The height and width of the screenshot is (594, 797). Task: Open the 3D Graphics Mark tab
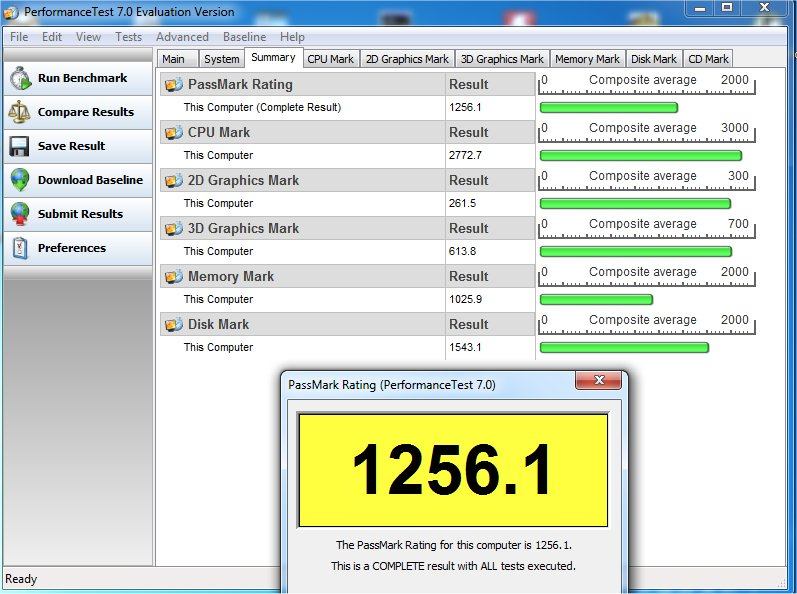coord(502,59)
